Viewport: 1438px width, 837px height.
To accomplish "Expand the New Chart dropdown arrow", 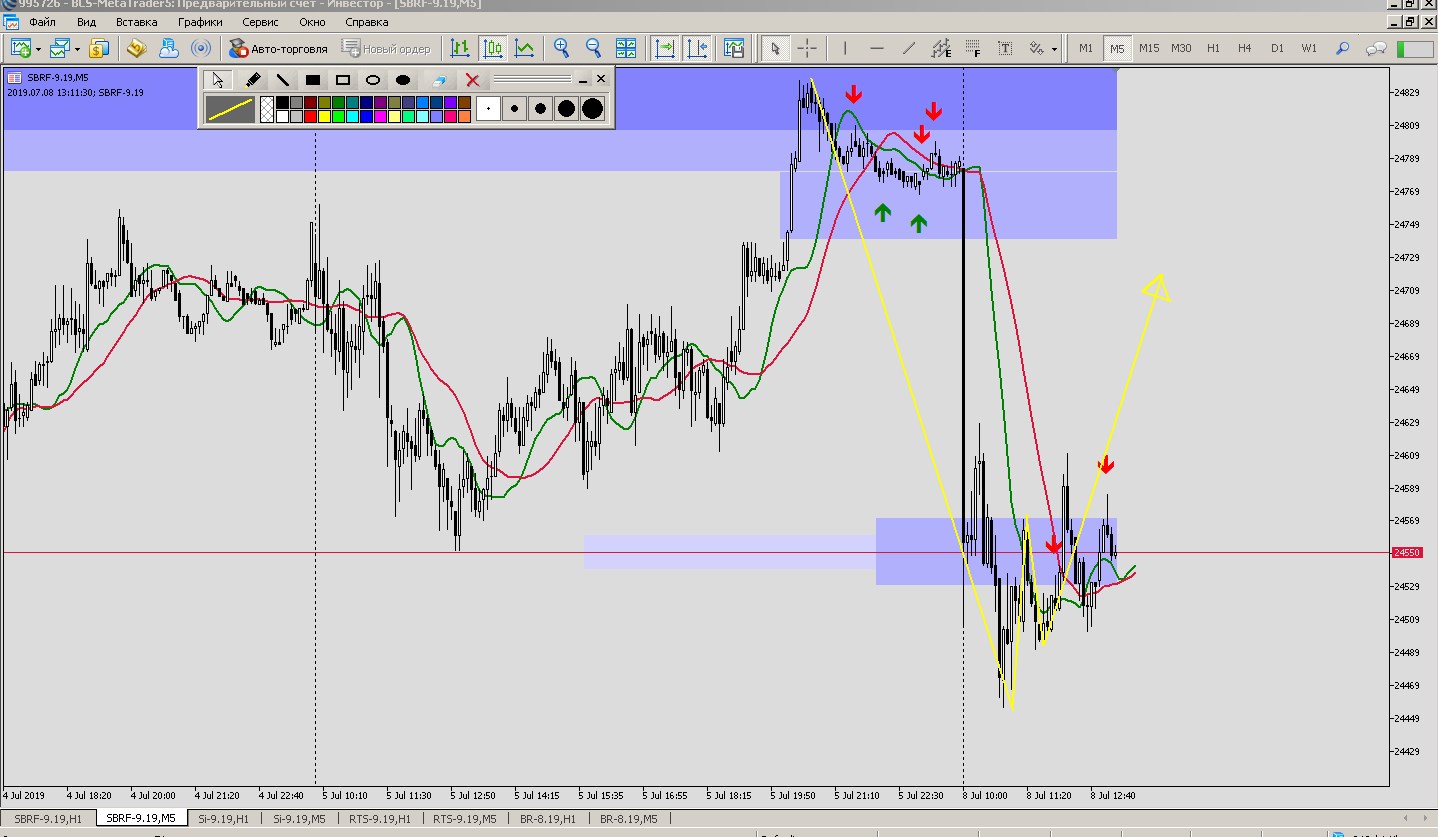I will coord(38,48).
